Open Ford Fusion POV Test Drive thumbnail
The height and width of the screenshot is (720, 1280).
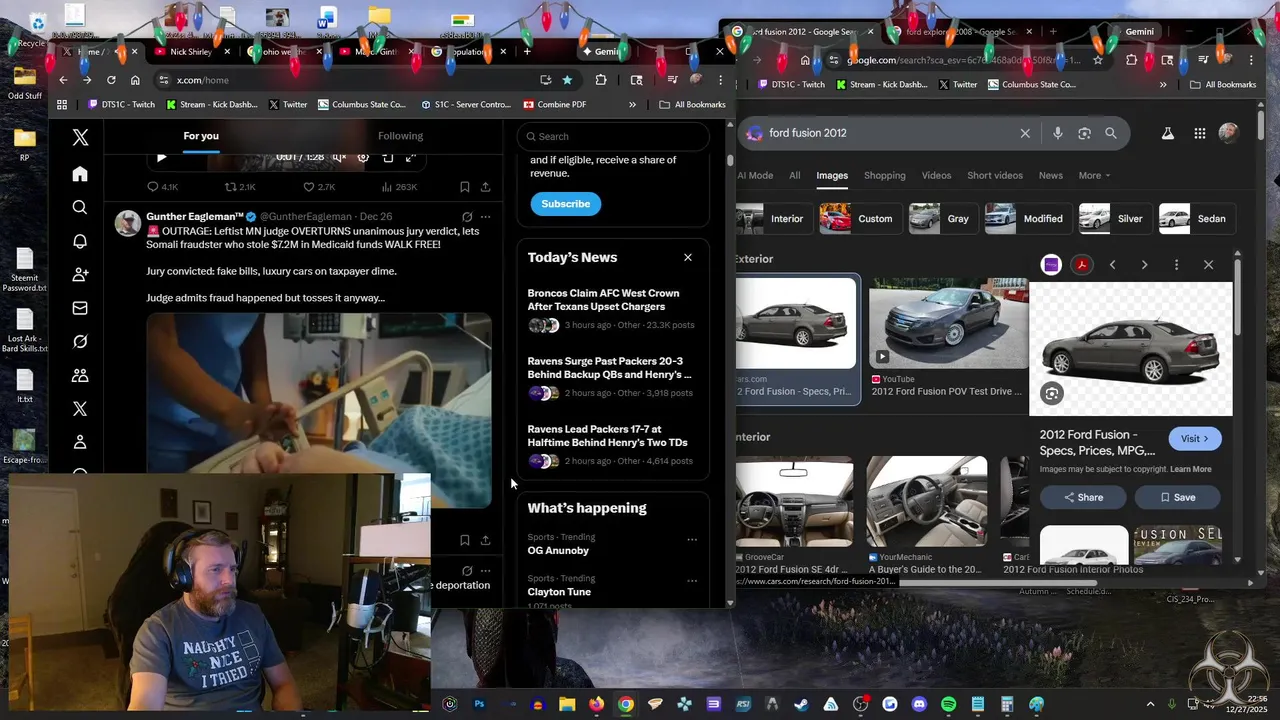(x=948, y=325)
